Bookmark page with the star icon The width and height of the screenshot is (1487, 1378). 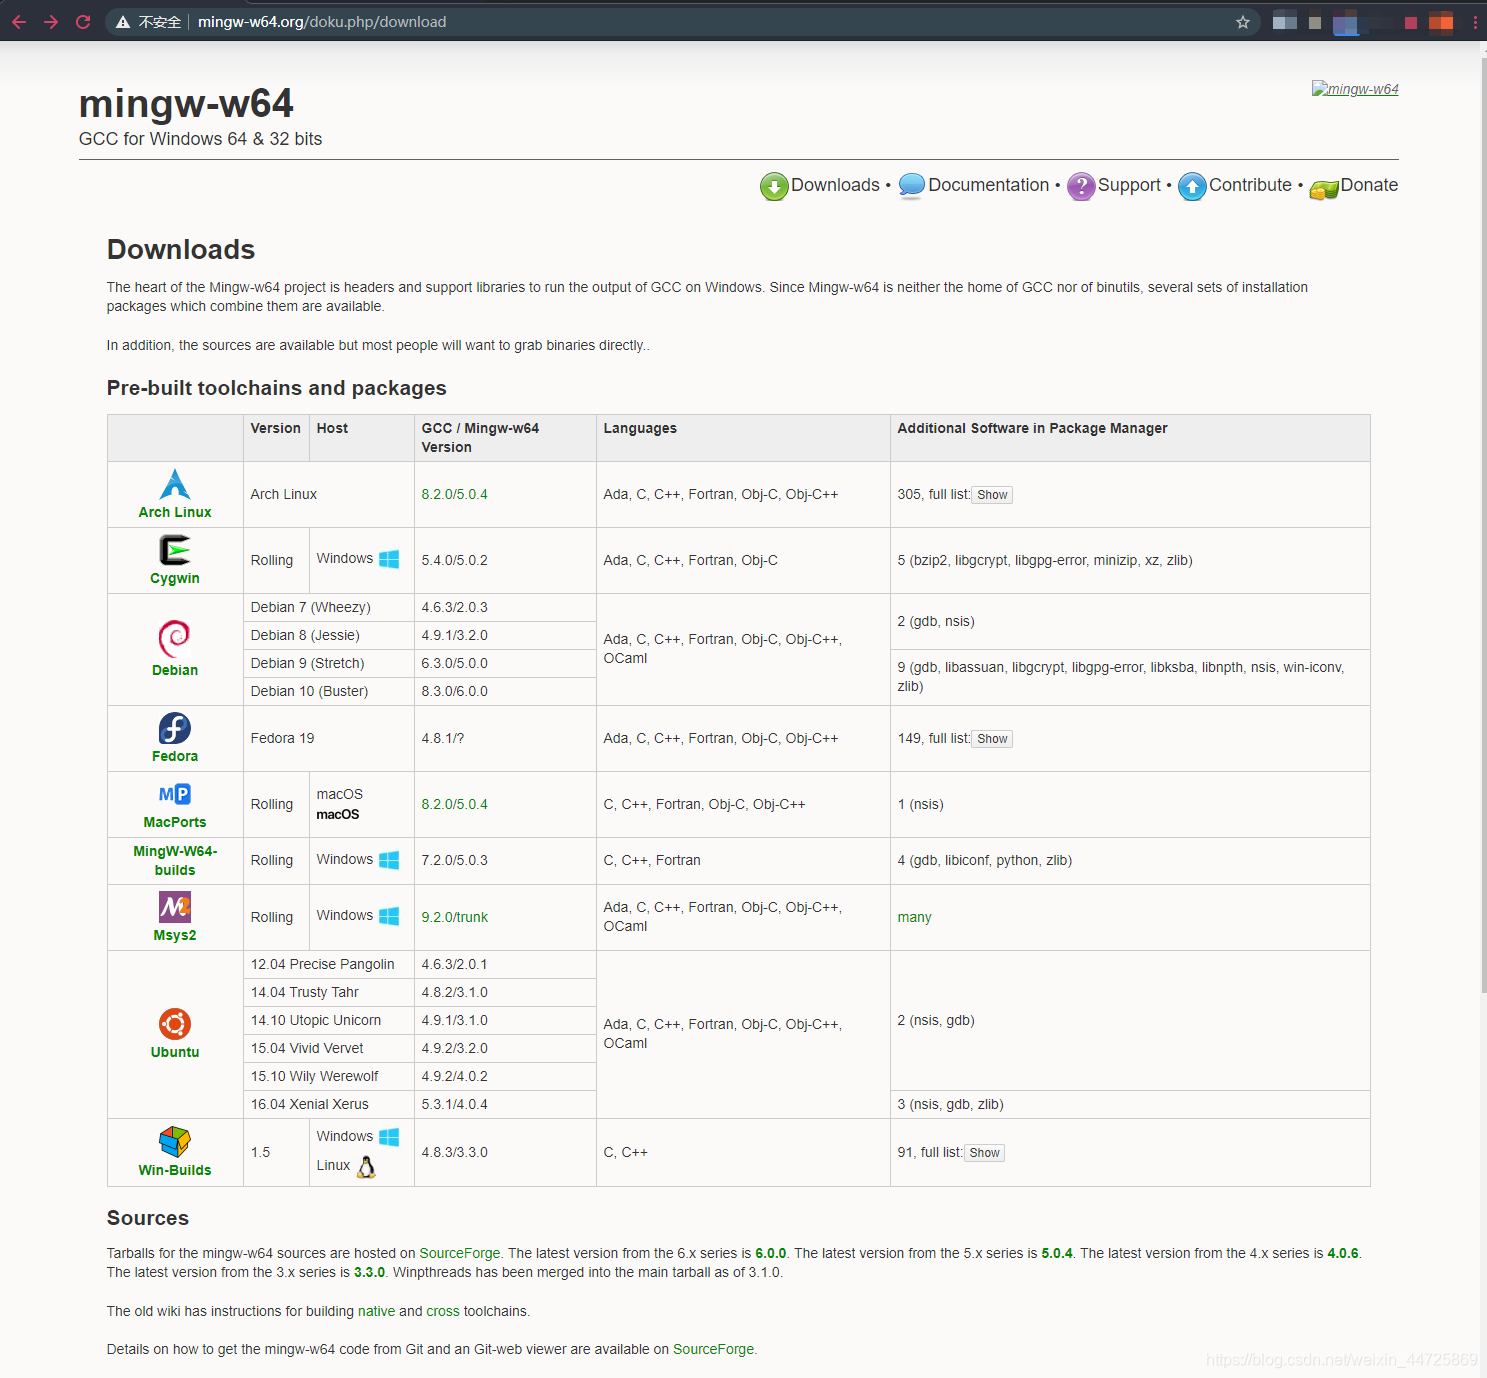click(x=1243, y=22)
